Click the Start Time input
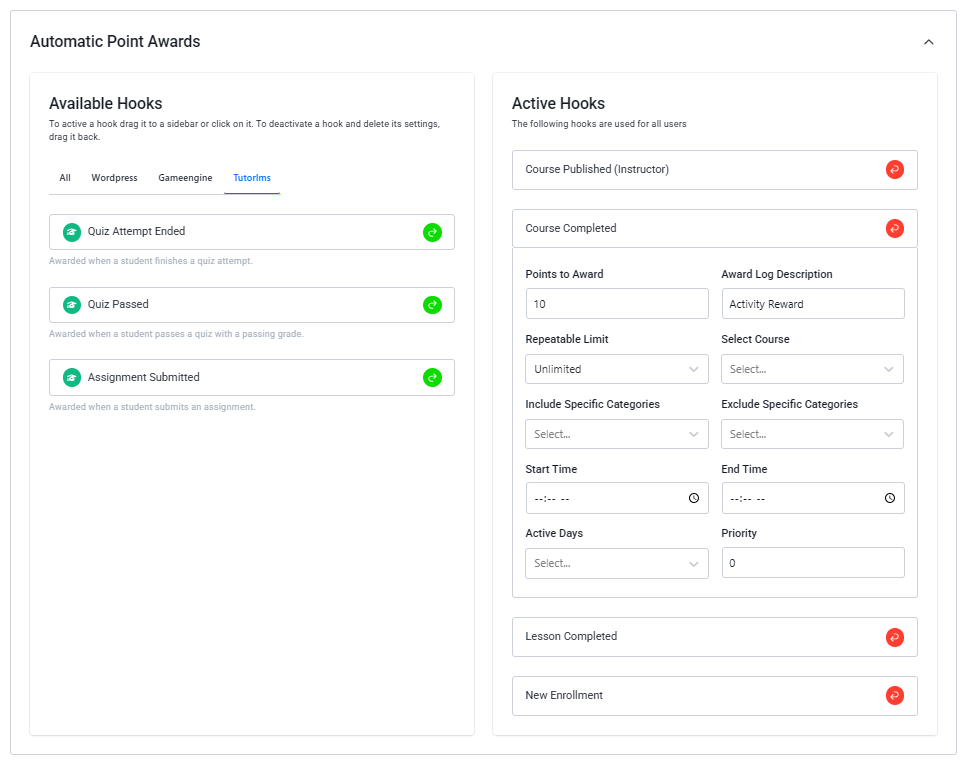 tap(617, 498)
